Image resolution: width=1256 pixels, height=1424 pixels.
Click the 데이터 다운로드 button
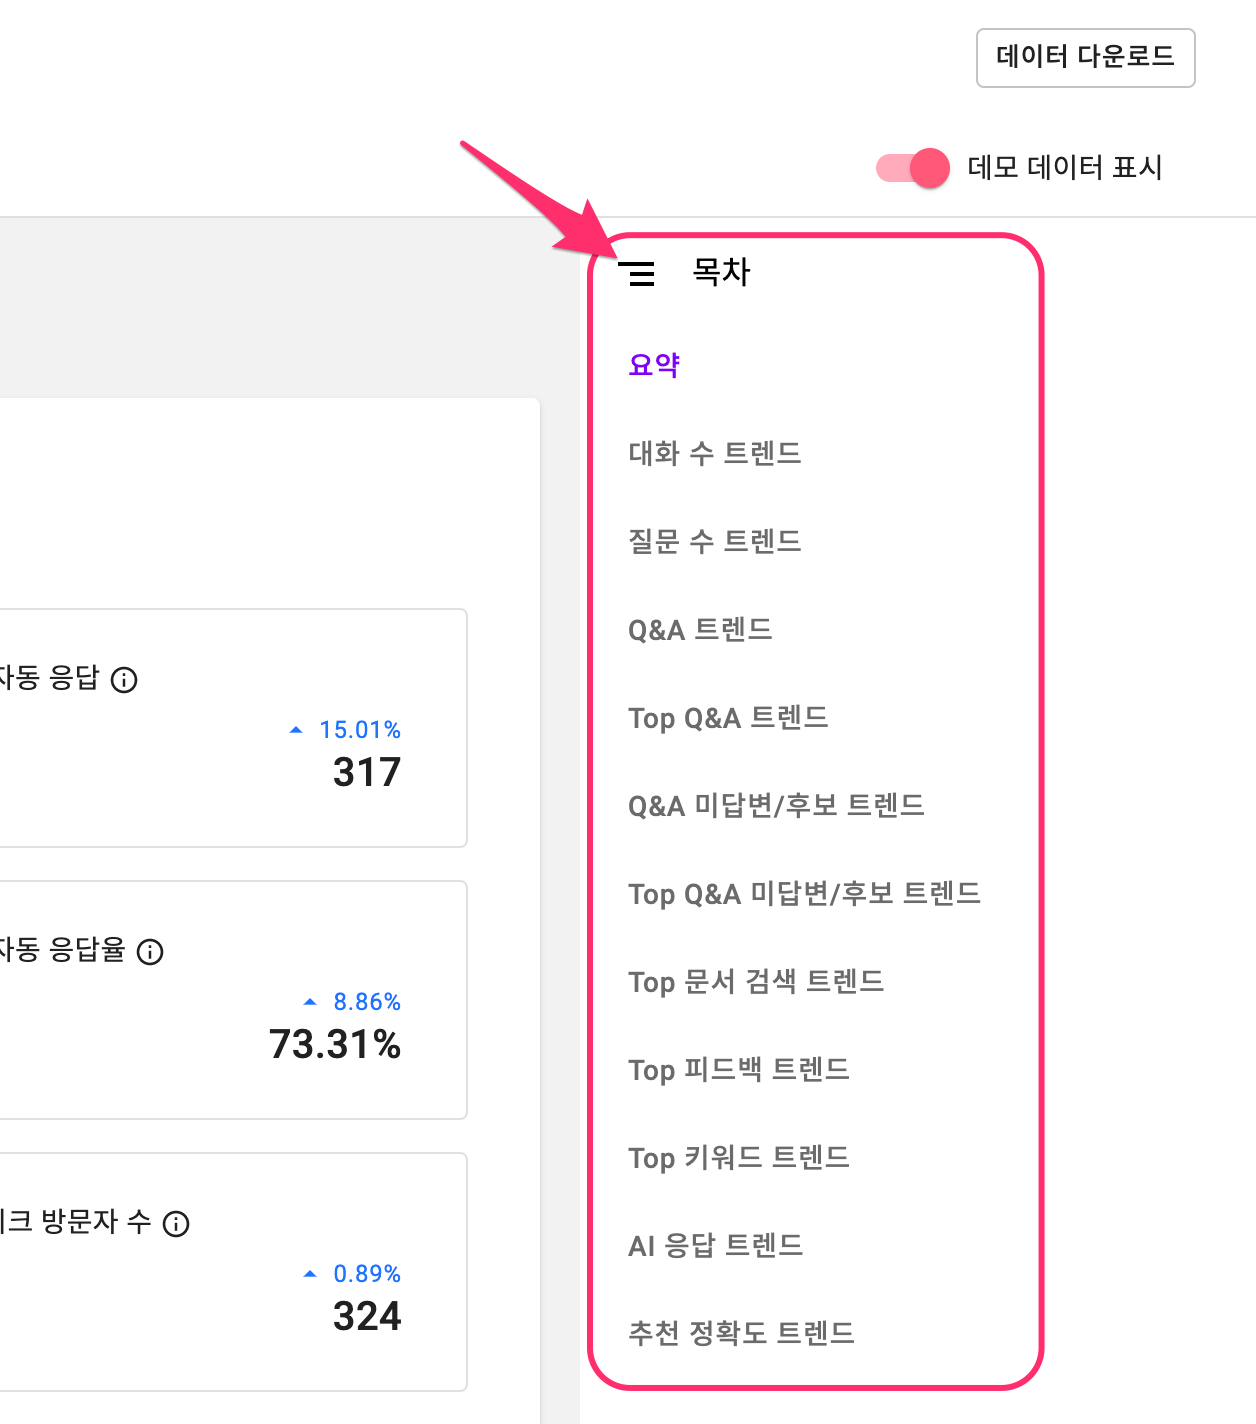(x=1085, y=57)
